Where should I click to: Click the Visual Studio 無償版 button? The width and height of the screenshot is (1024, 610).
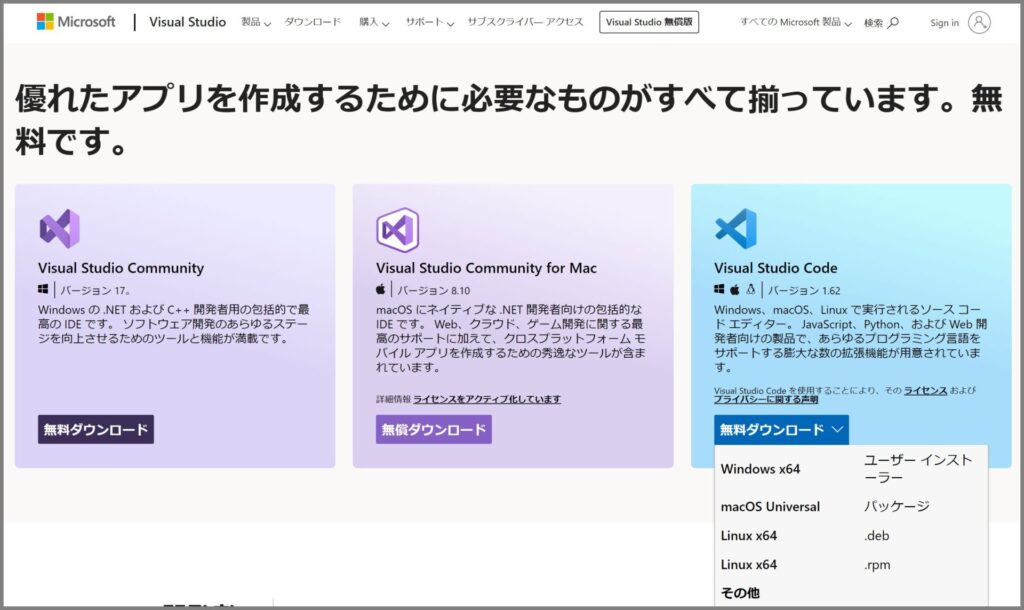pos(648,22)
